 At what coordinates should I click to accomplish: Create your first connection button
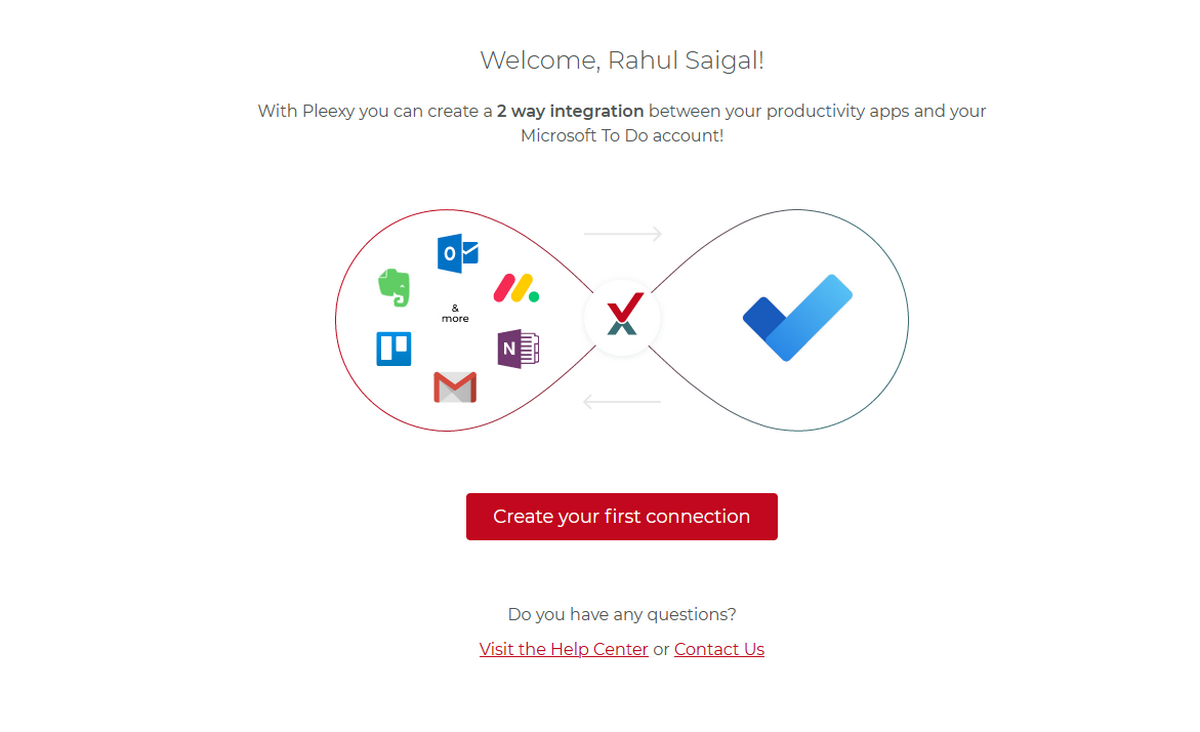tap(622, 517)
